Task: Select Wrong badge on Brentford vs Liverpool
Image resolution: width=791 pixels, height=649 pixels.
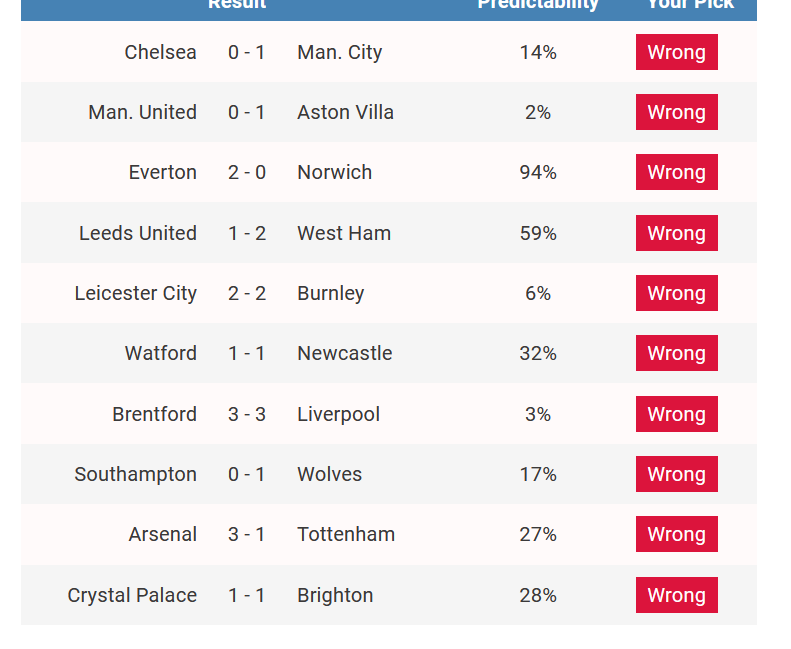Action: pos(676,414)
